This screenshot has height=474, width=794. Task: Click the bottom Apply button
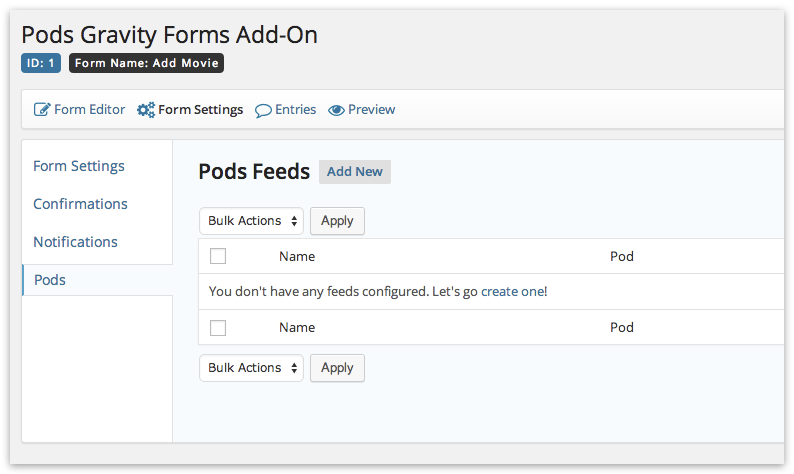[337, 368]
